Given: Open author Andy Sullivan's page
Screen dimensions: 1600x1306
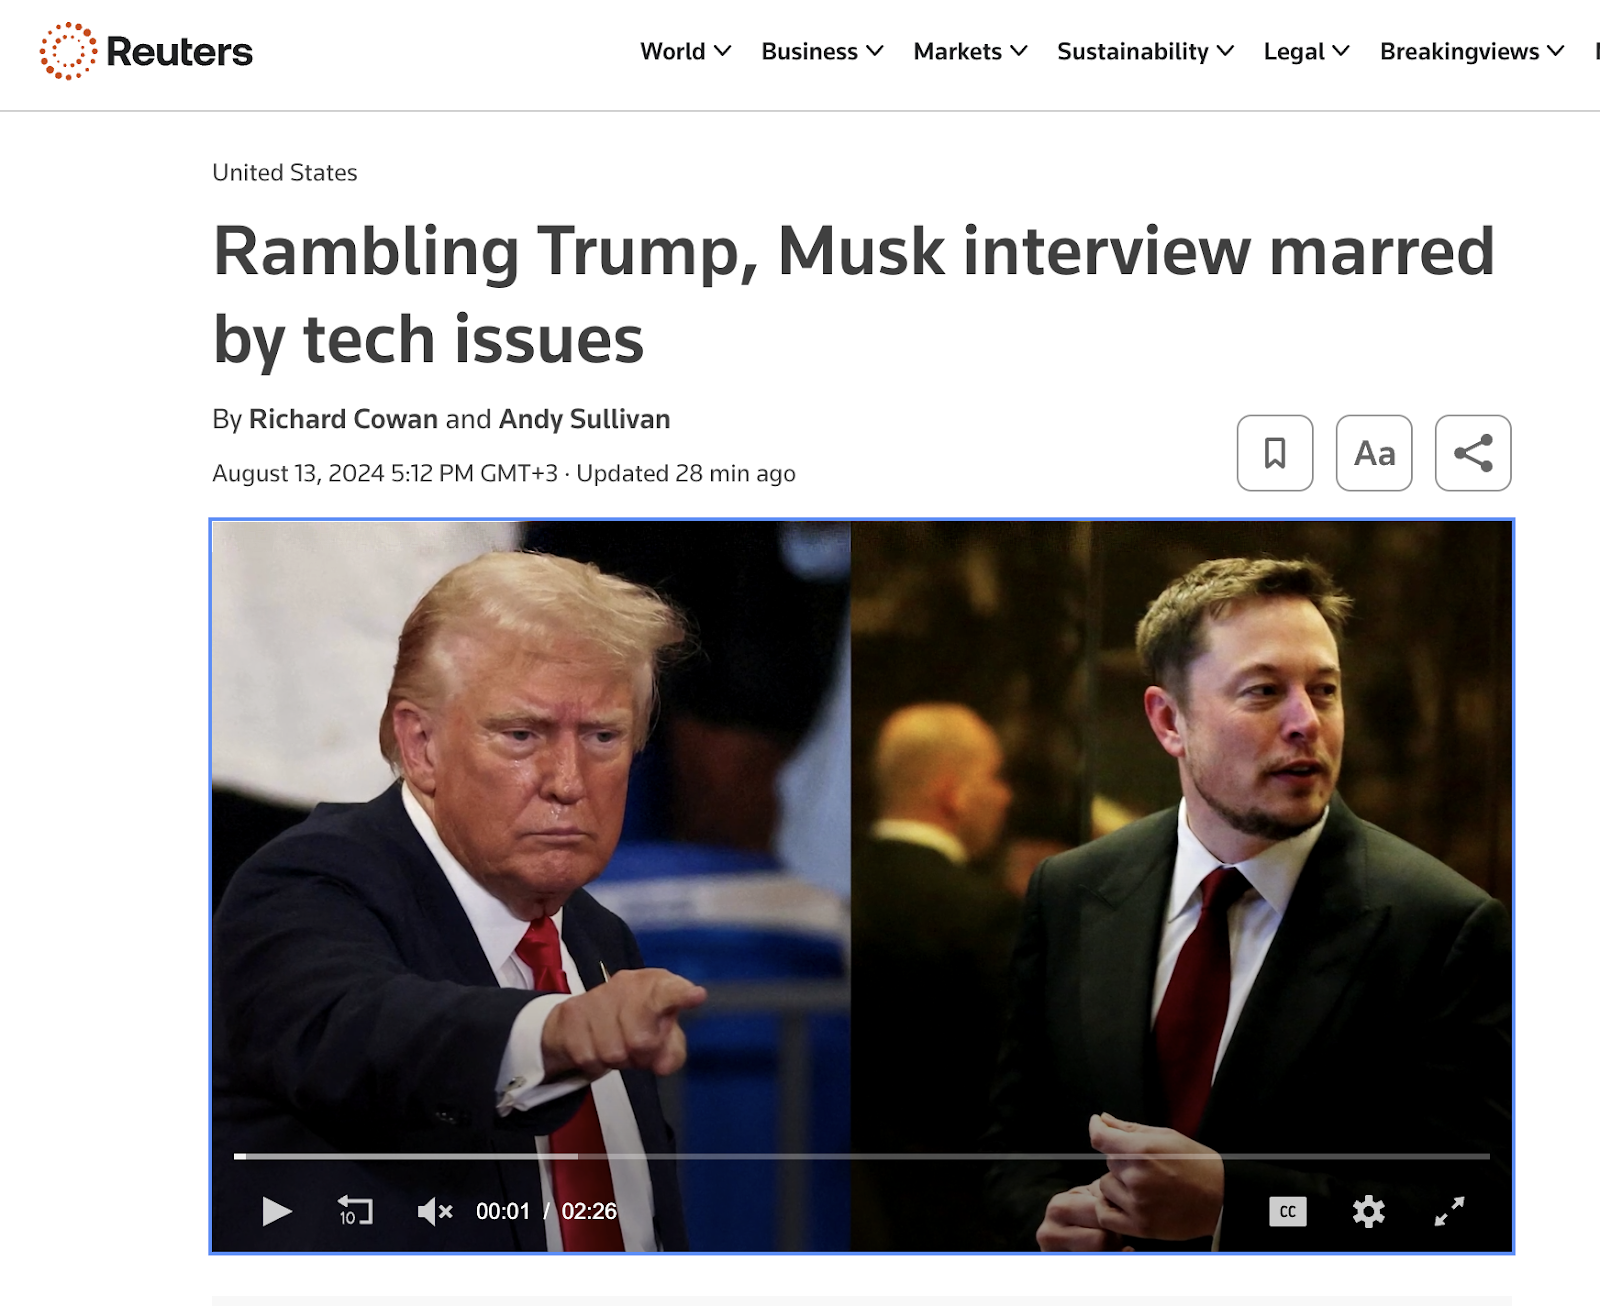Looking at the screenshot, I should point(584,419).
